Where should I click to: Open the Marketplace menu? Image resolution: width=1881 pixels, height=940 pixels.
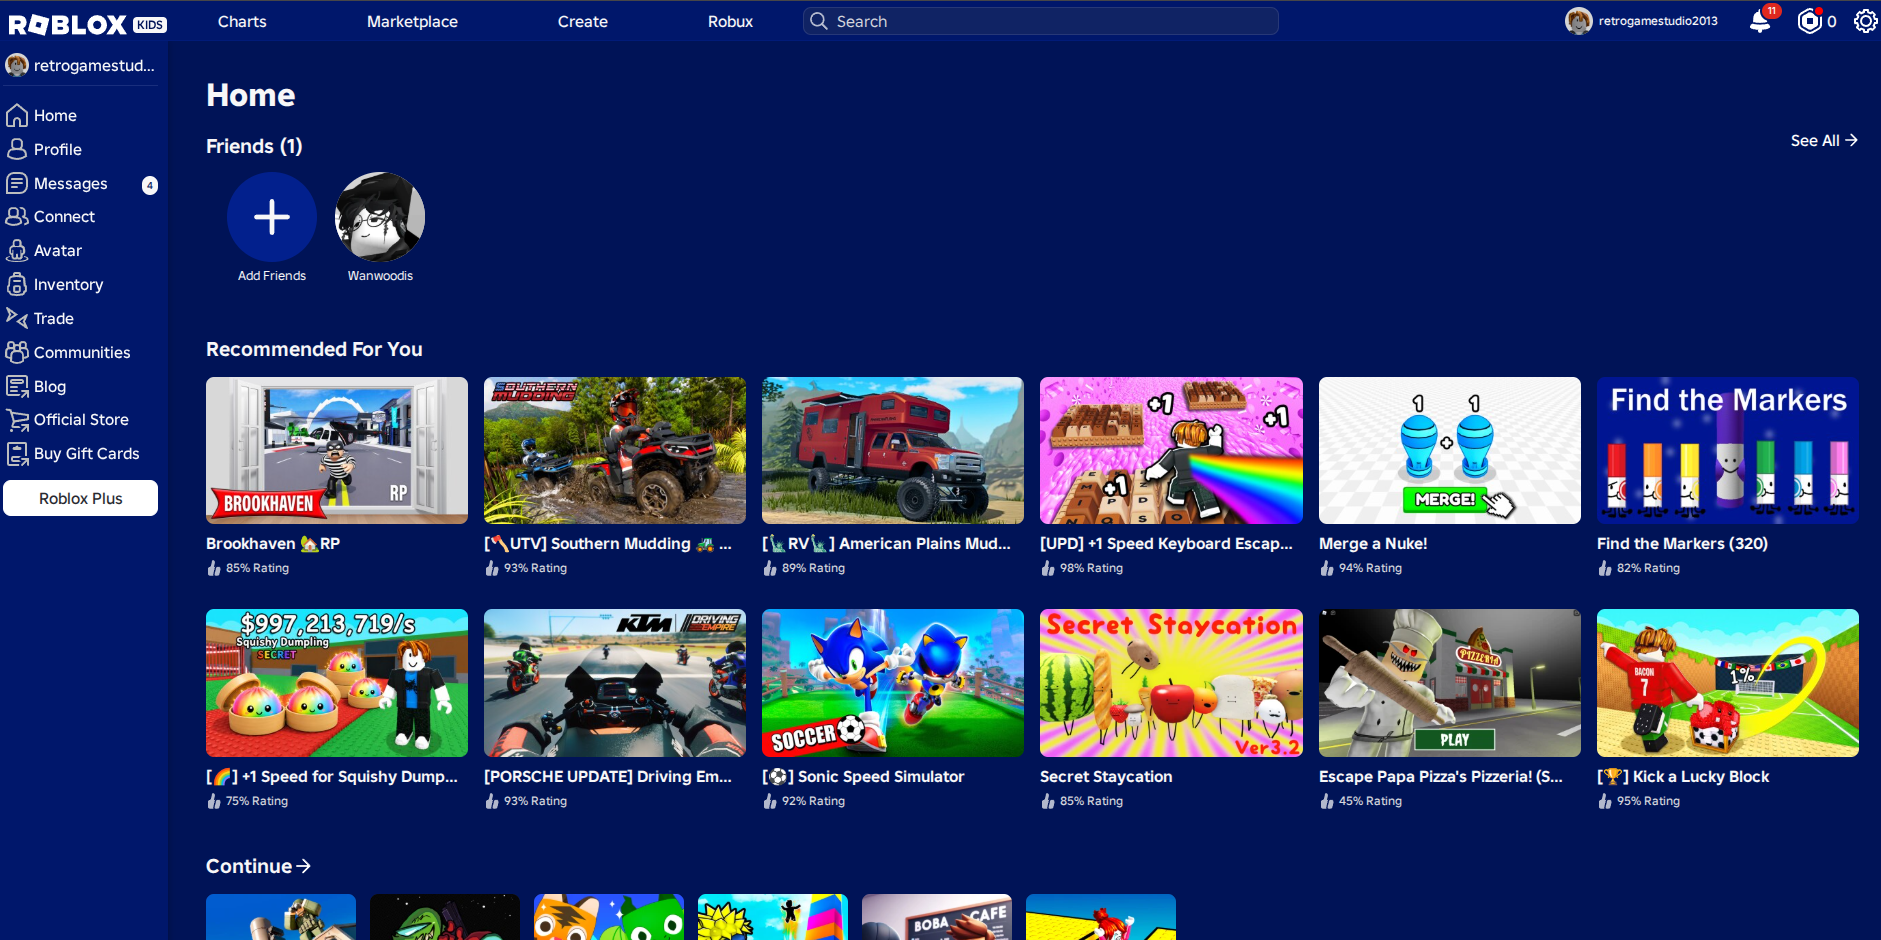point(412,22)
